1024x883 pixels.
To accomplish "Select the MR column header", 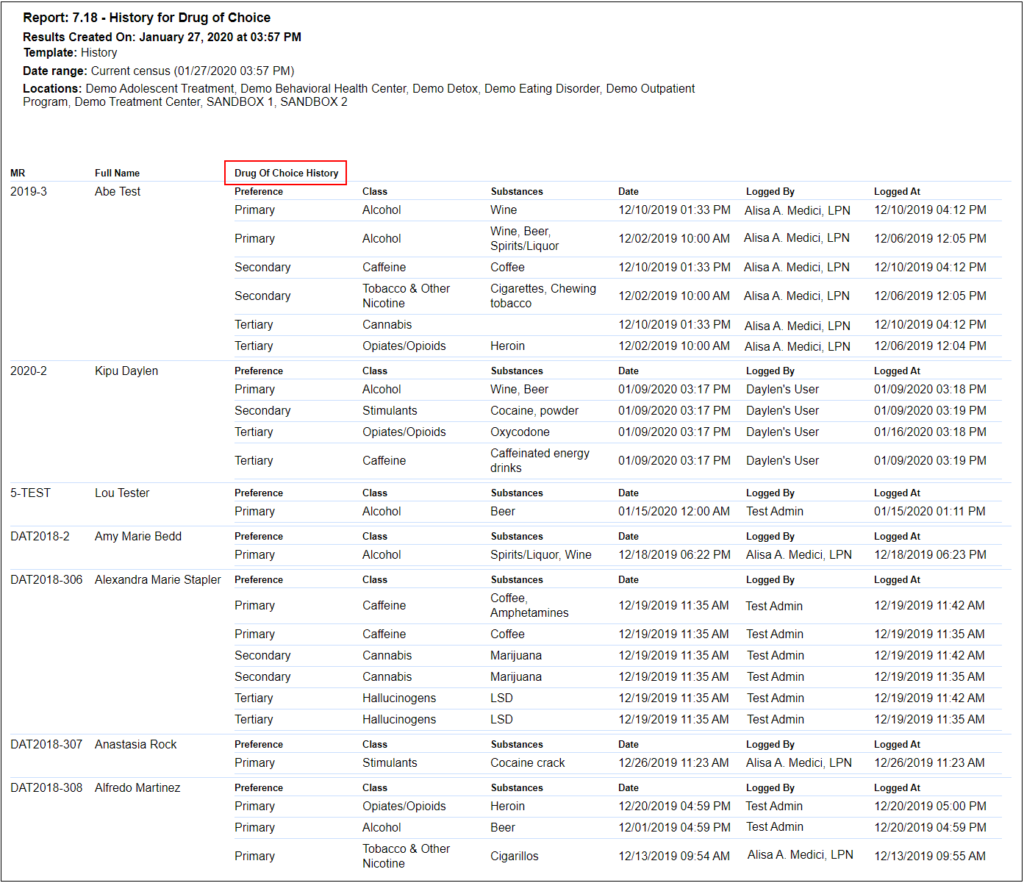I will 18,173.
